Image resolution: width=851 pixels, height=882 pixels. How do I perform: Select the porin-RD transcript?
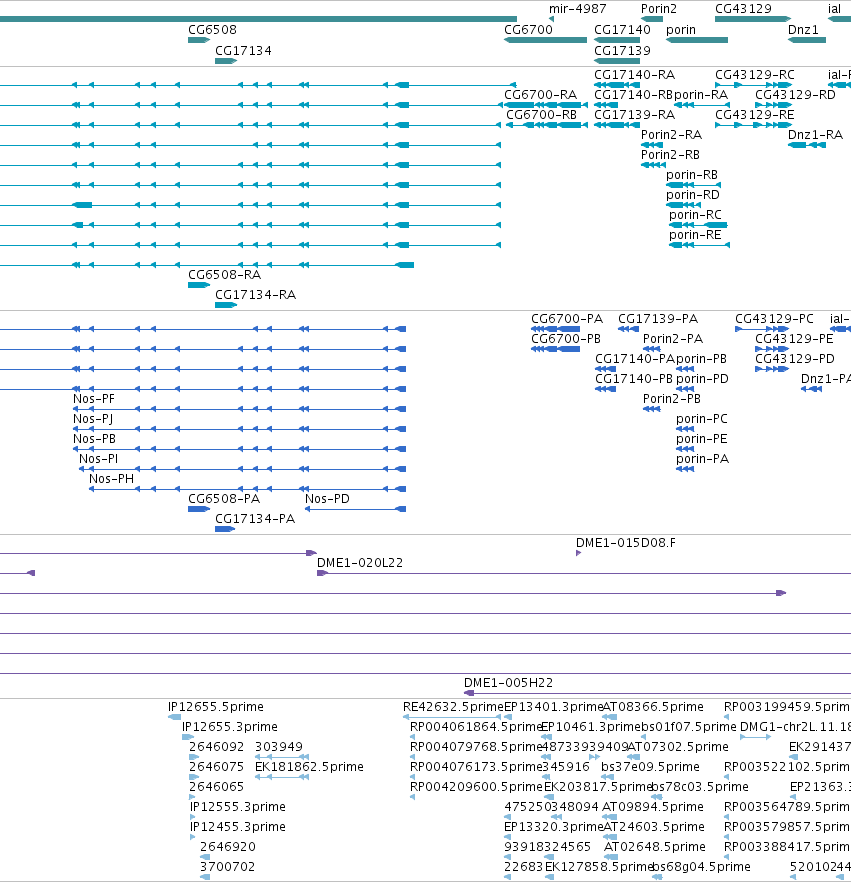[x=684, y=205]
